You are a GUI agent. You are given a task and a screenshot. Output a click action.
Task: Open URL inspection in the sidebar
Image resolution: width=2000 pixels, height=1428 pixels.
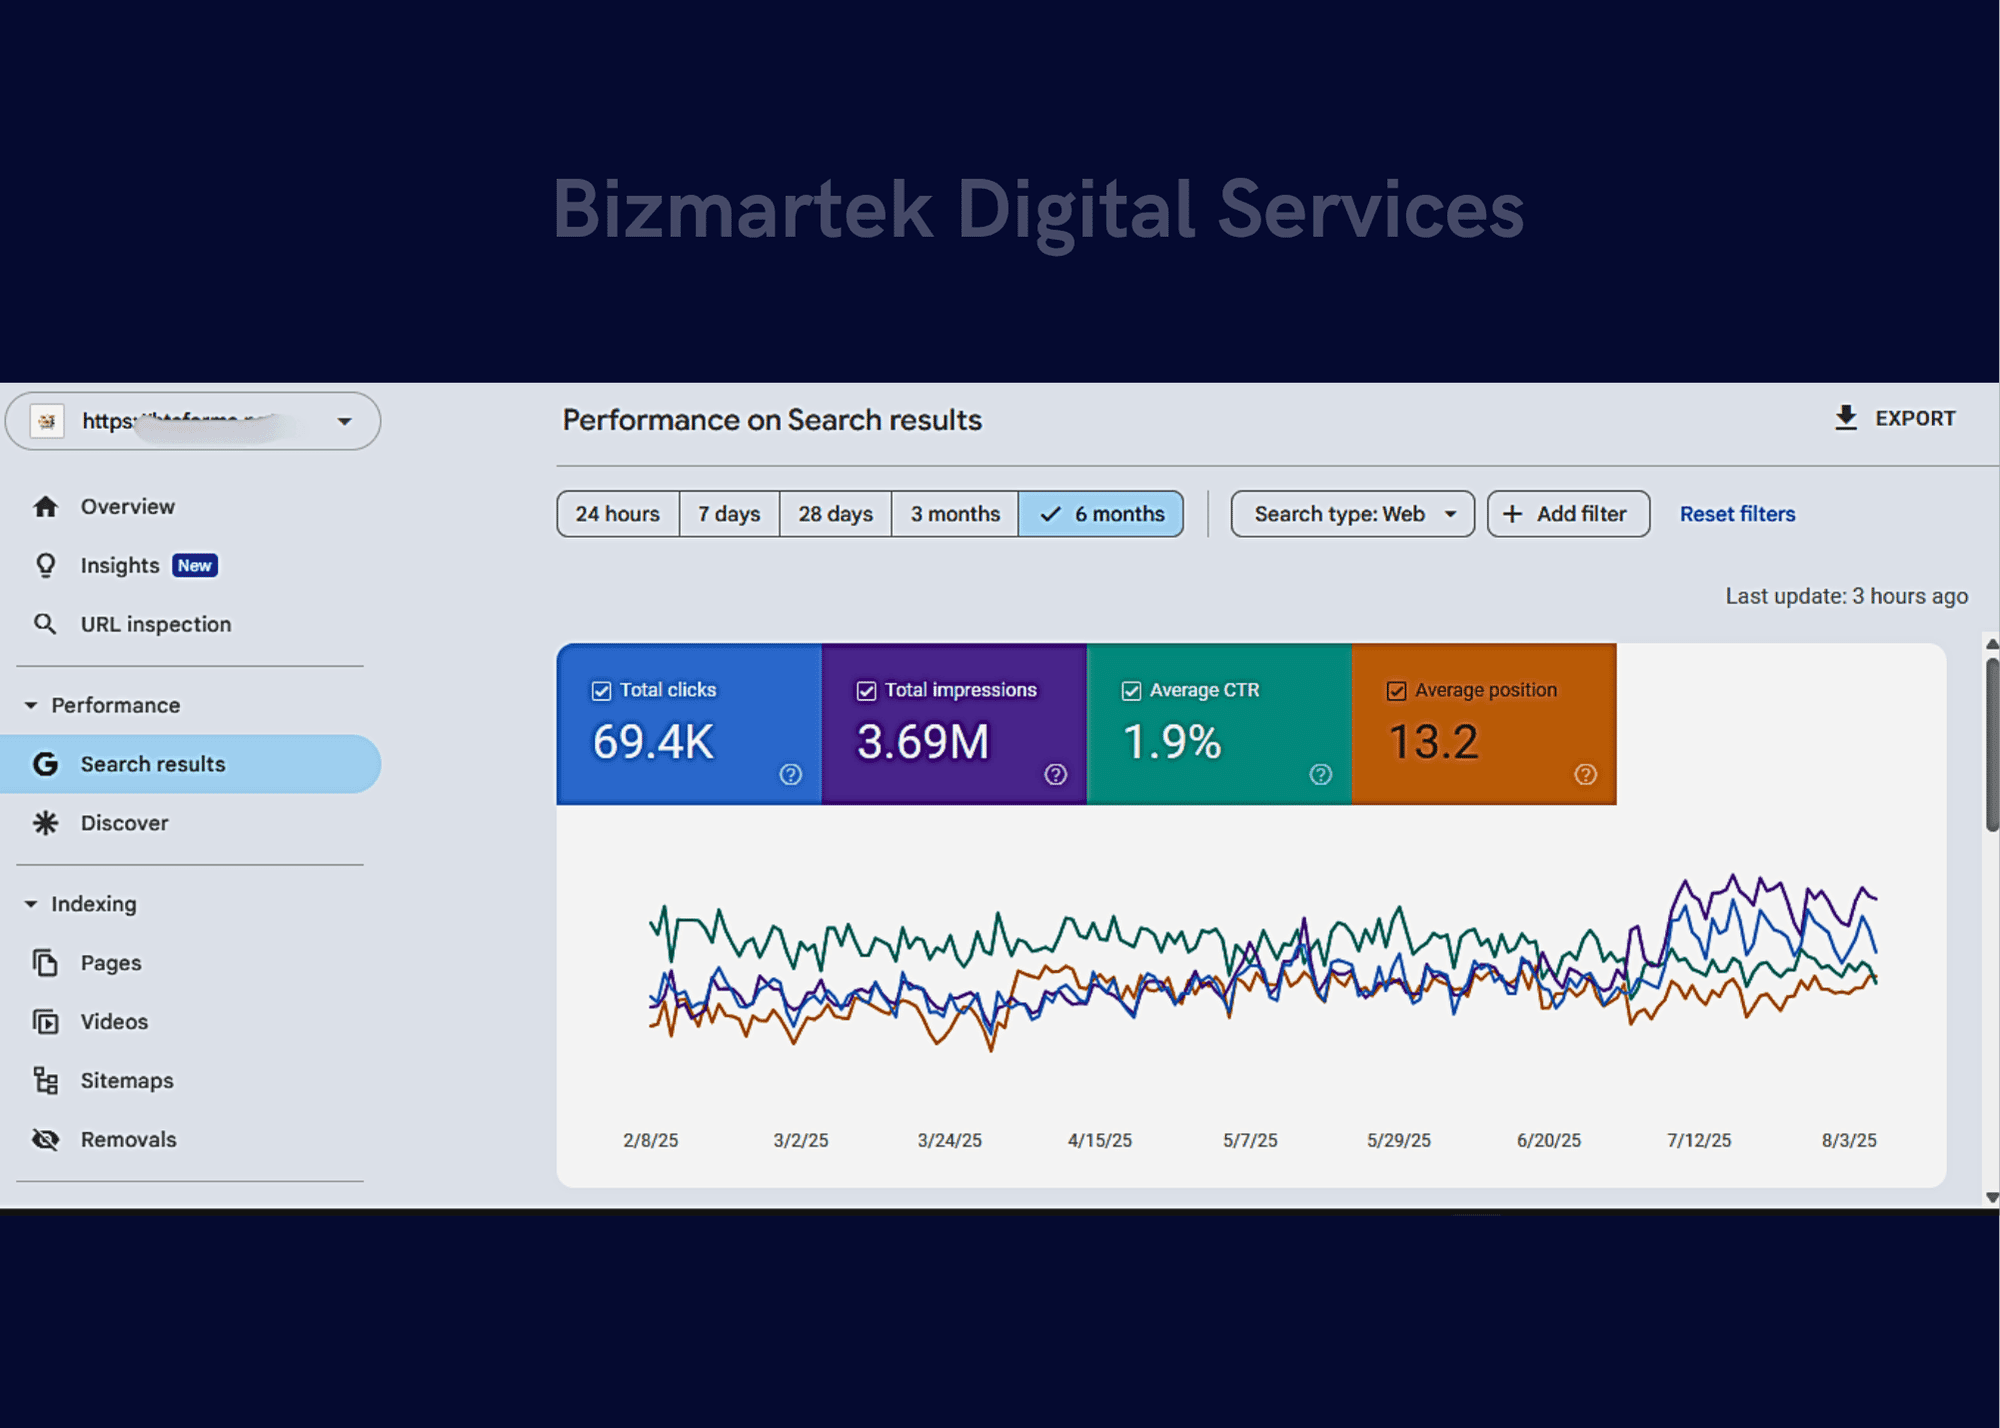(190, 624)
